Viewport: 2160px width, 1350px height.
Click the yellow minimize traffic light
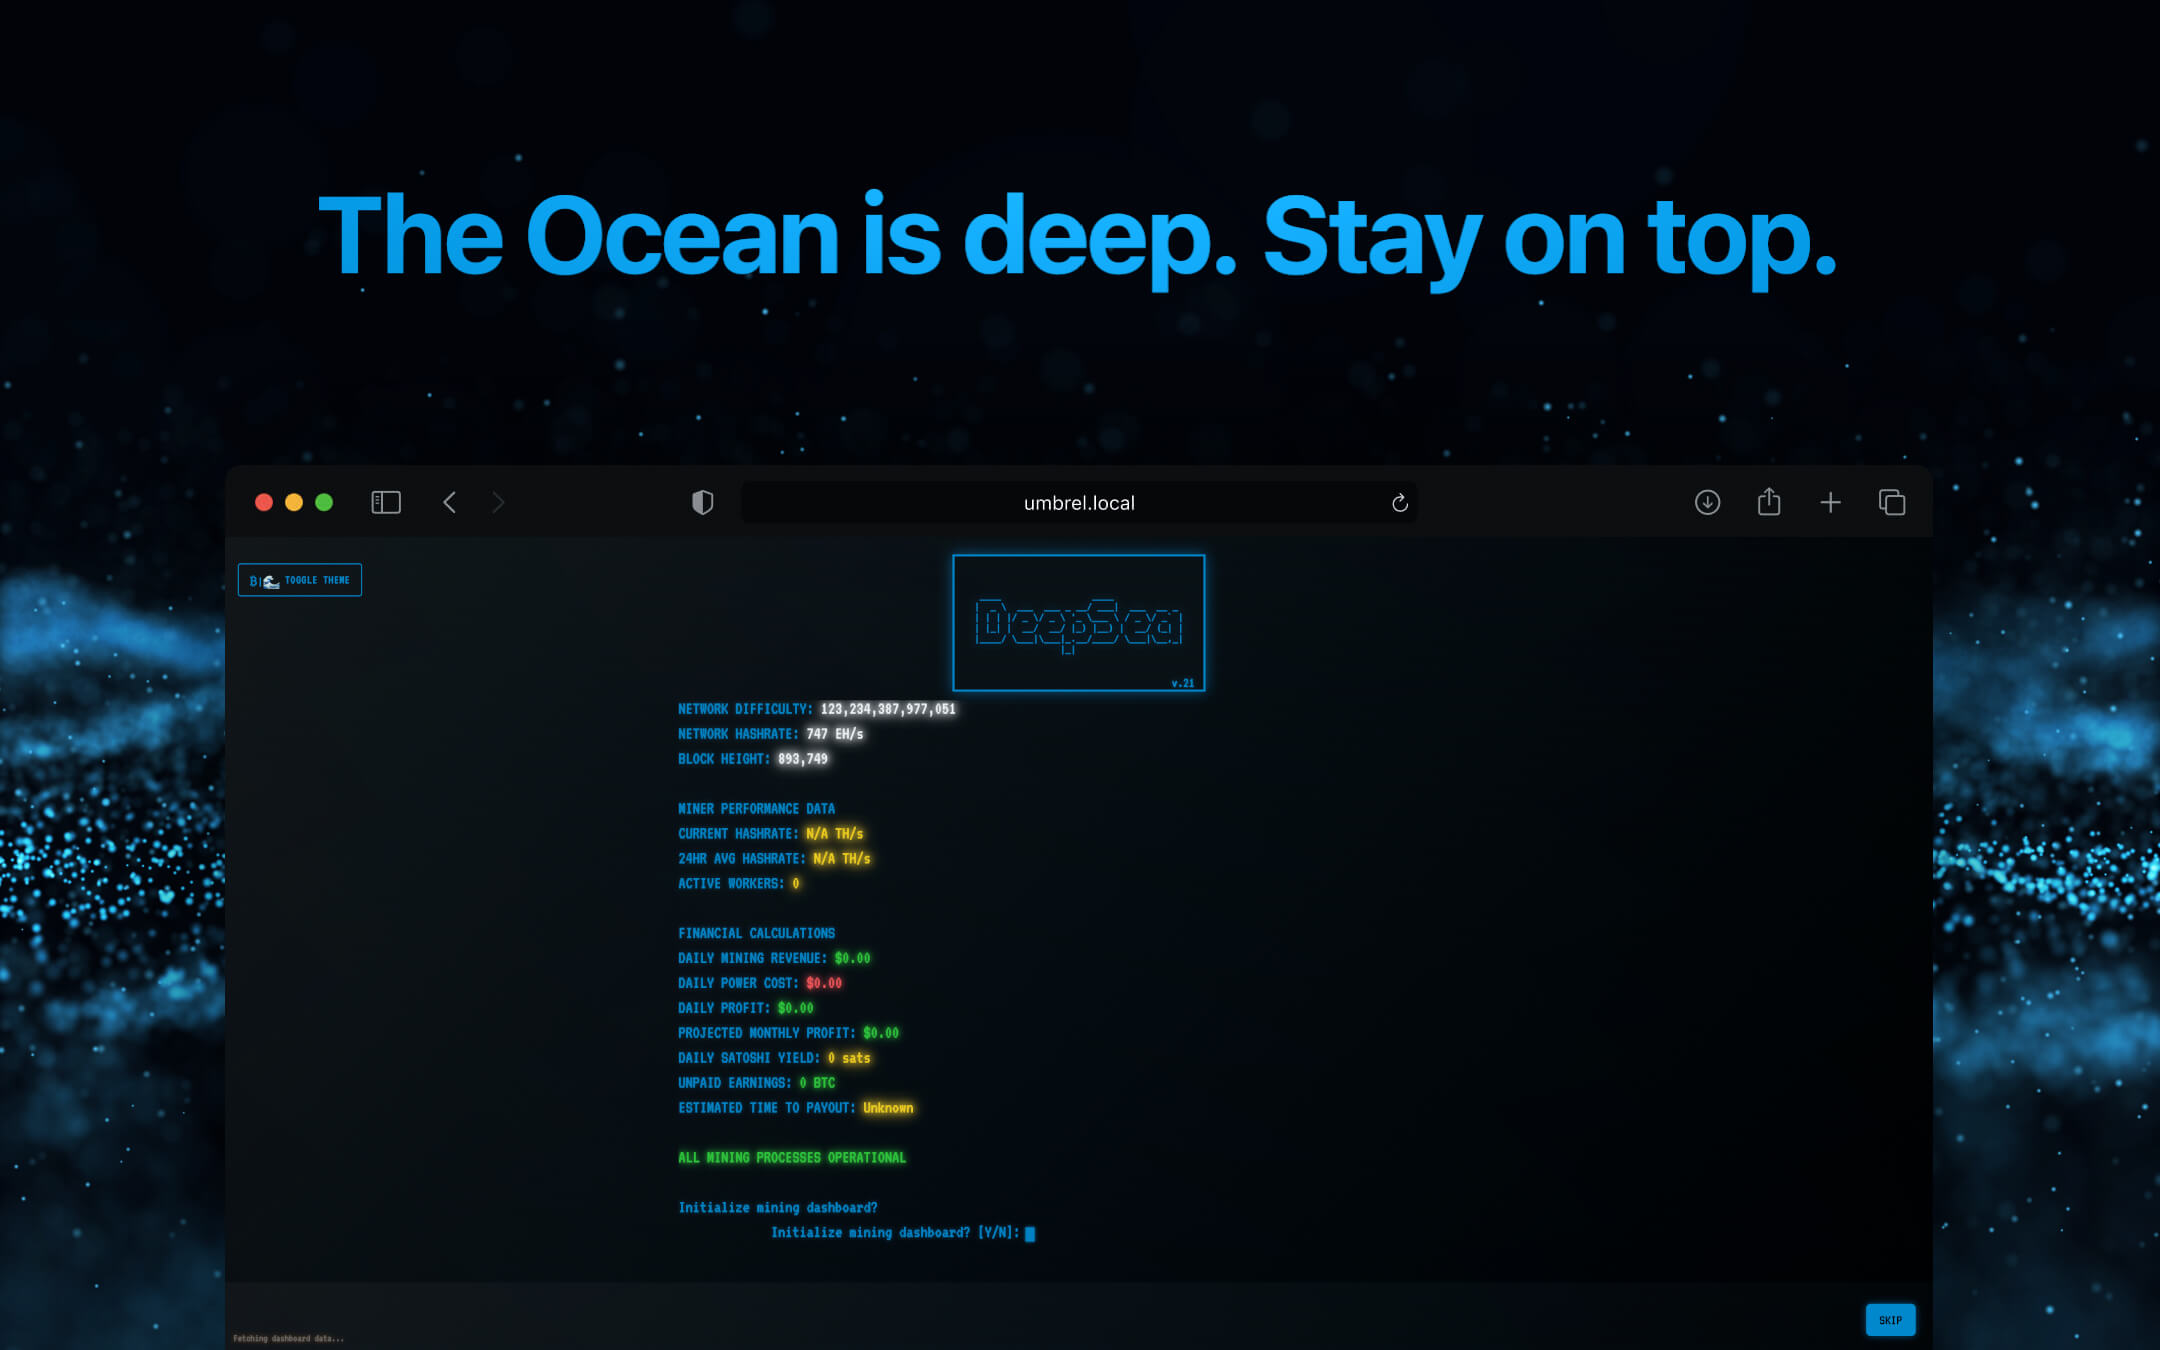tap(293, 502)
